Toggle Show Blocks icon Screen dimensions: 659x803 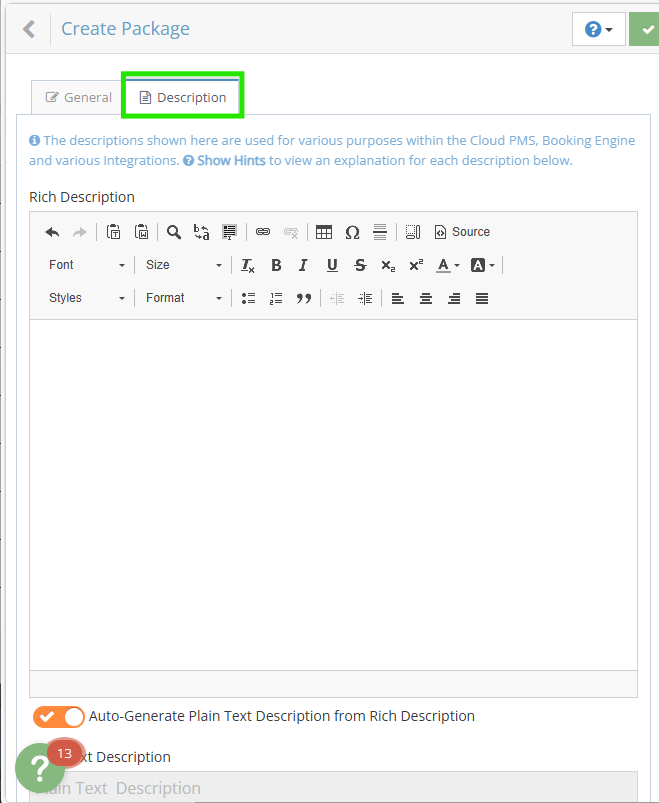[413, 232]
